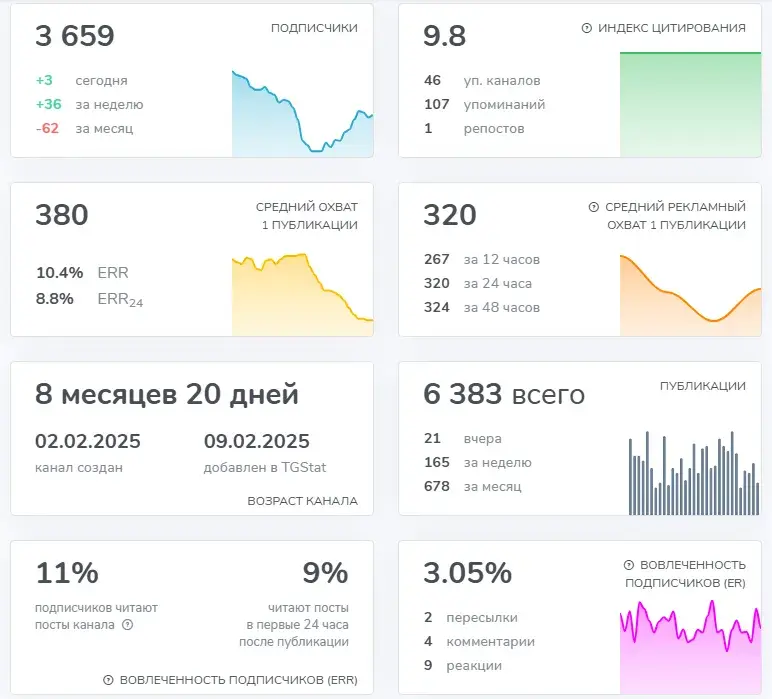Click TGStat added date 09.02.2025
Image resolution: width=772 pixels, height=699 pixels.
point(257,441)
